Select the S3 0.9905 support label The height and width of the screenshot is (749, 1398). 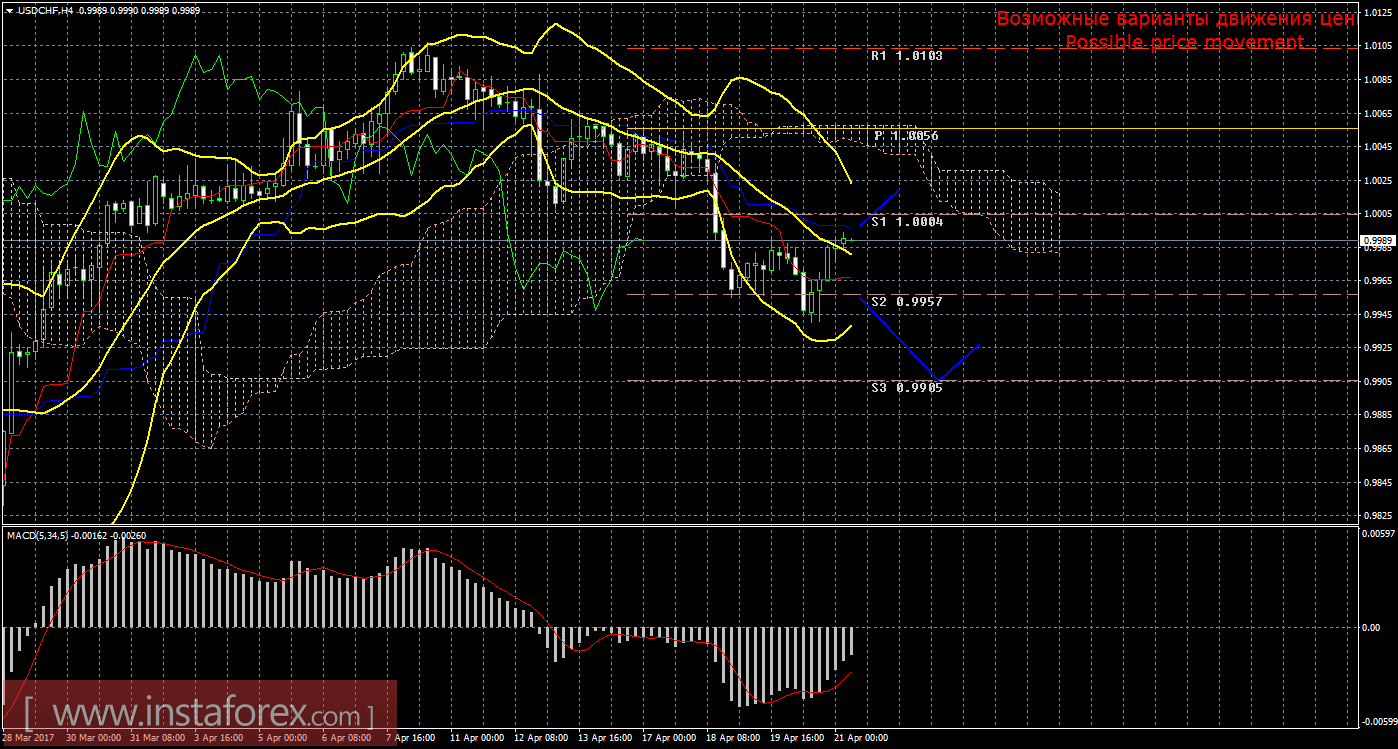click(906, 388)
